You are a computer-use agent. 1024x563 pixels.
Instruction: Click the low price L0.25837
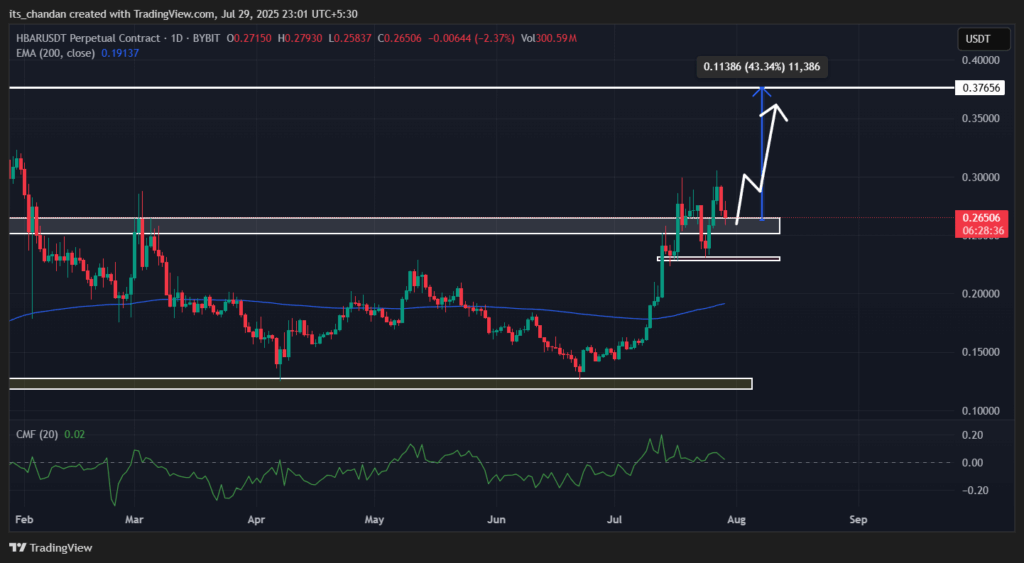(349, 39)
